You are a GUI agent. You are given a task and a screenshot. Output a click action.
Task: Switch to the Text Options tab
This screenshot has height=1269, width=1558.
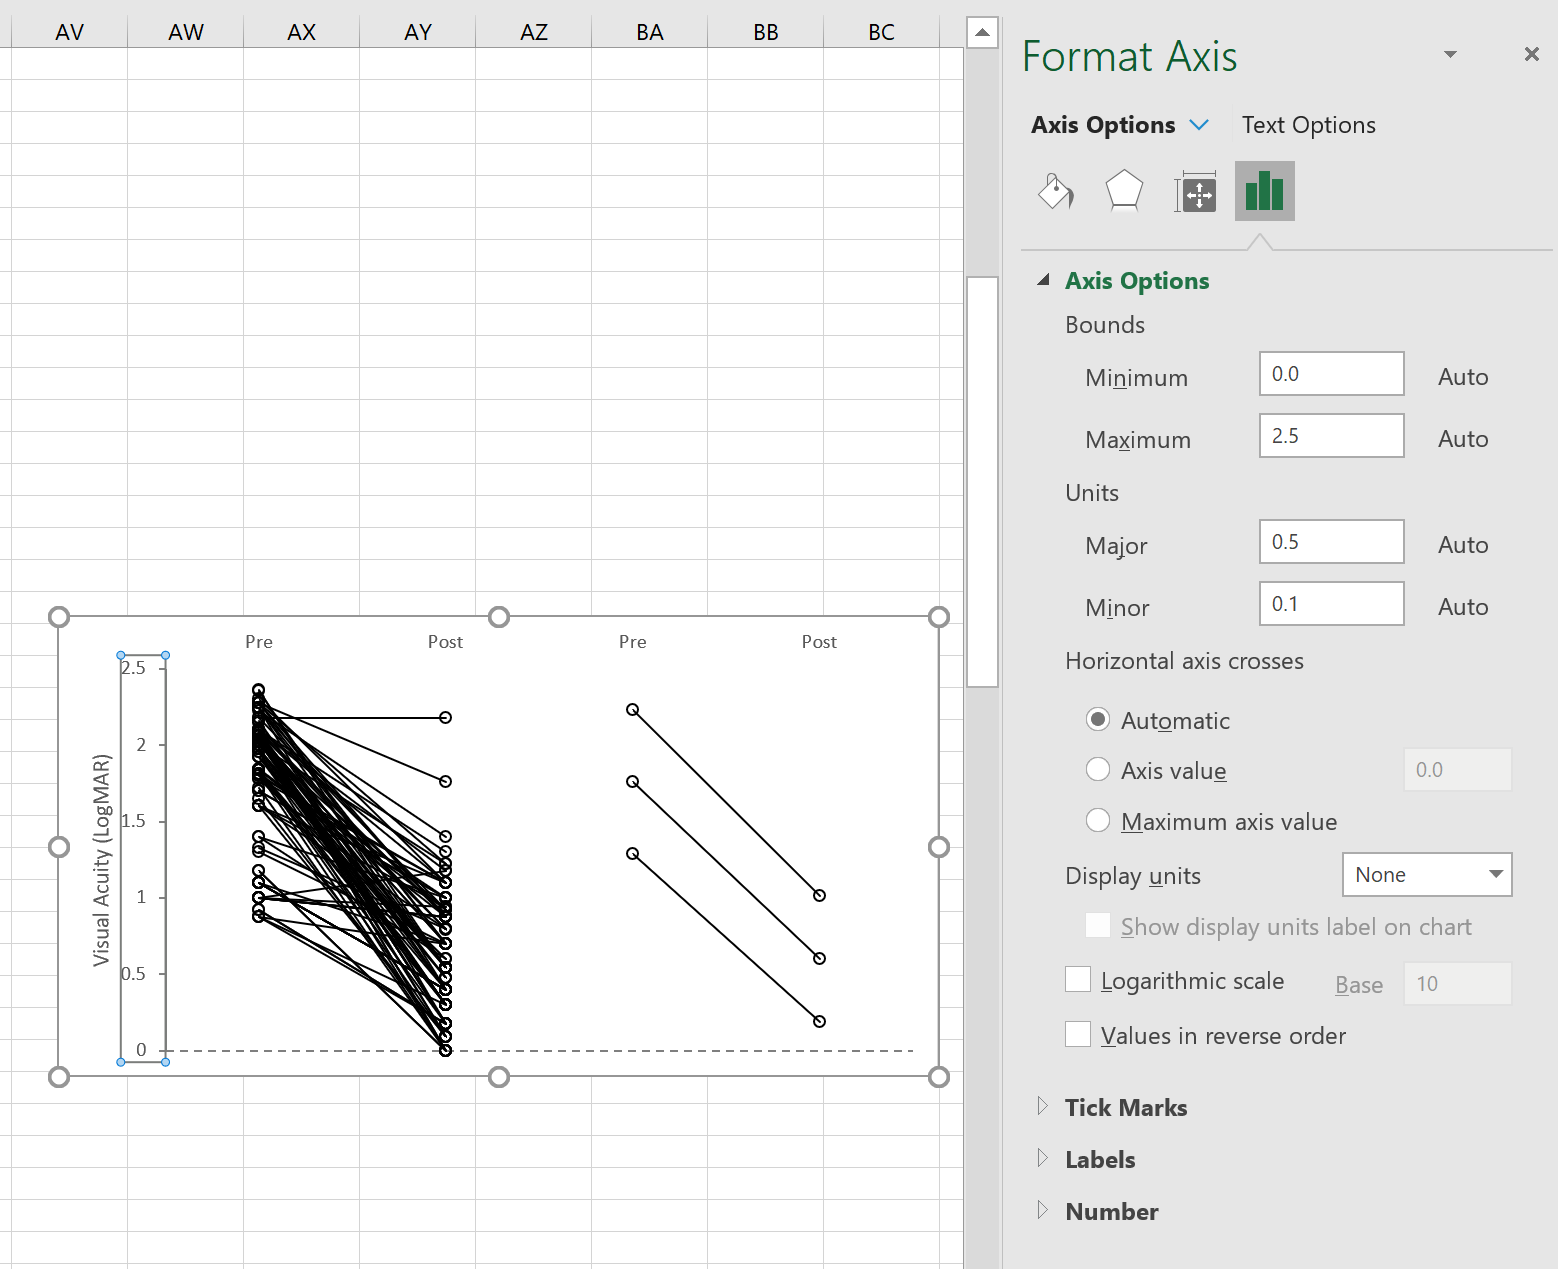click(x=1308, y=124)
